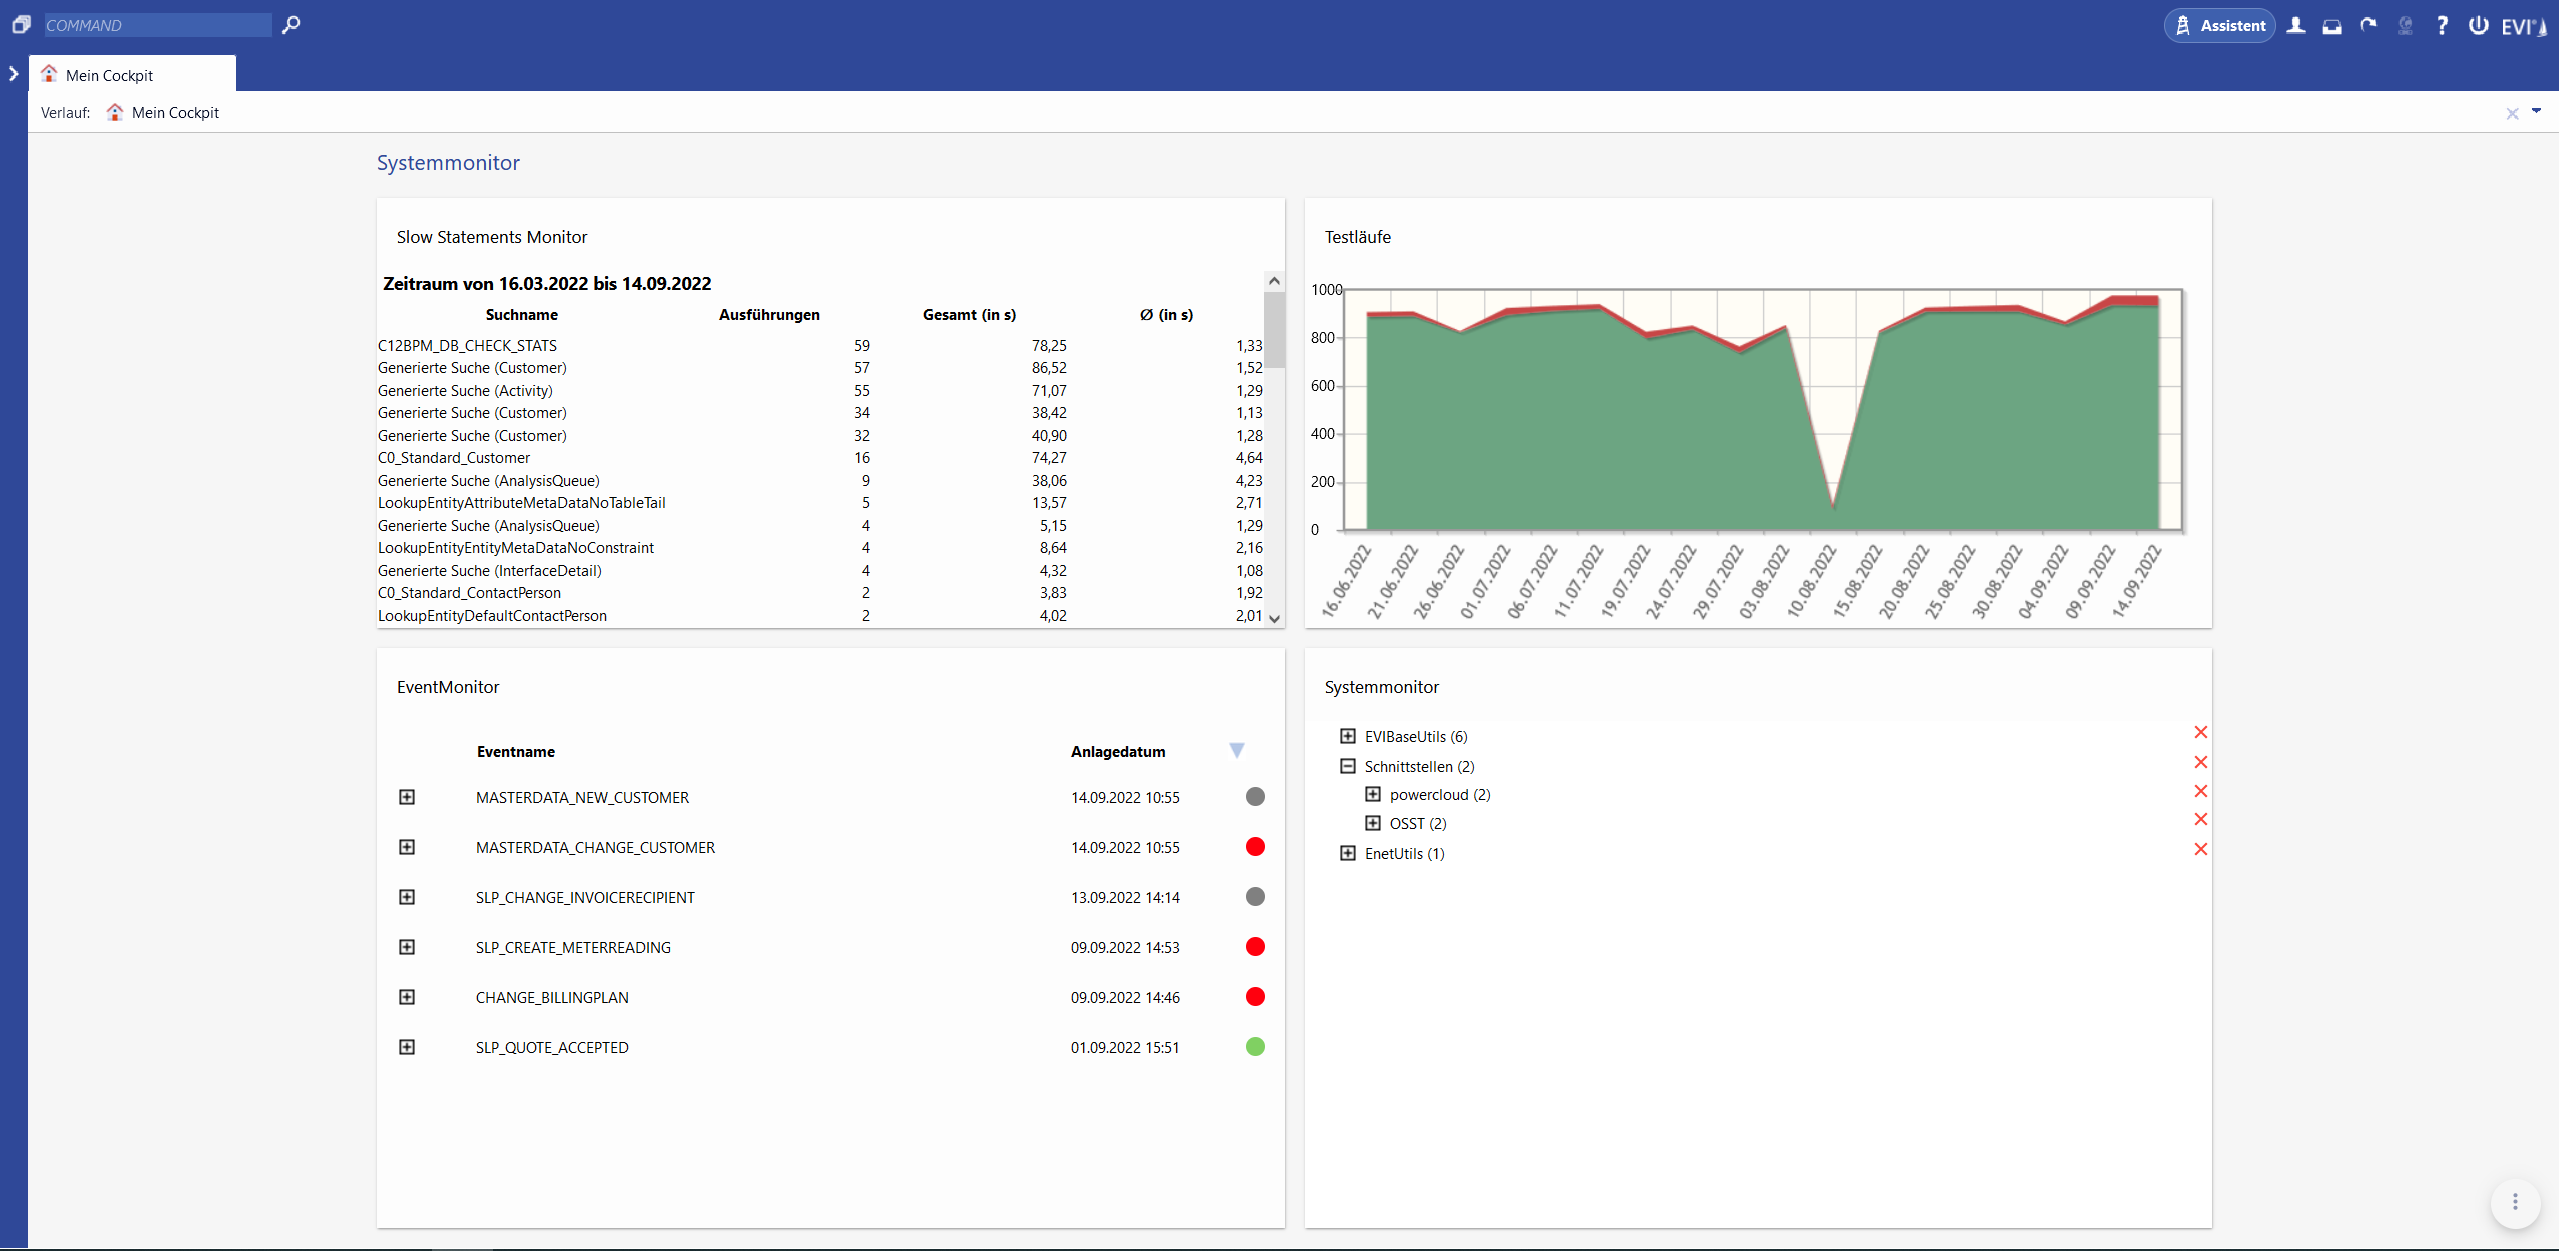Open the Assistent button
Image resolution: width=2559 pixels, height=1251 pixels.
click(2219, 26)
